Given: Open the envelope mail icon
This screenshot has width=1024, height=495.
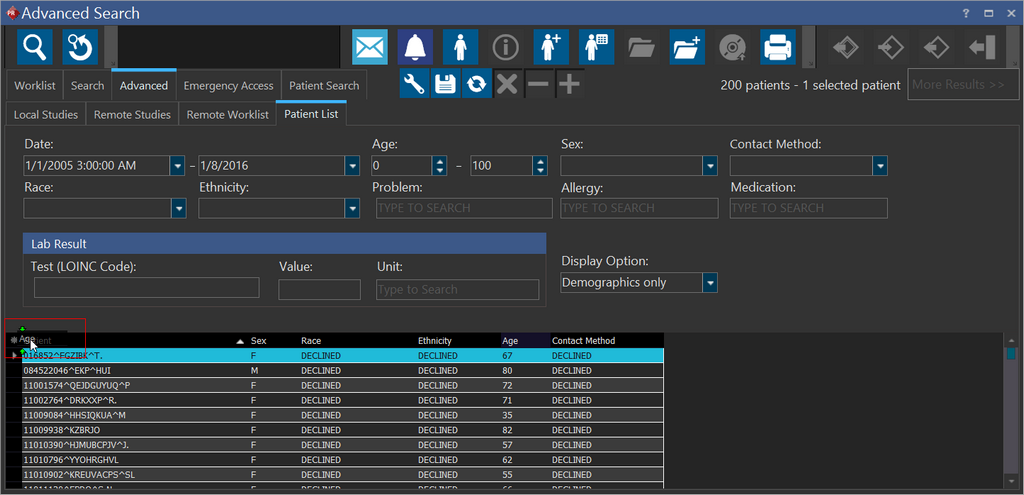Looking at the screenshot, I should (x=370, y=47).
